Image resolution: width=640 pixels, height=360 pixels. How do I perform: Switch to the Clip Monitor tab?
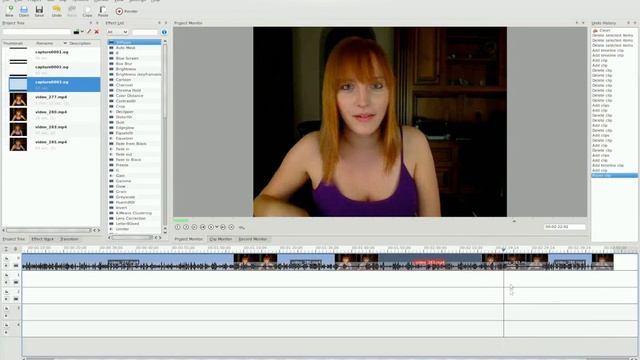(x=221, y=239)
